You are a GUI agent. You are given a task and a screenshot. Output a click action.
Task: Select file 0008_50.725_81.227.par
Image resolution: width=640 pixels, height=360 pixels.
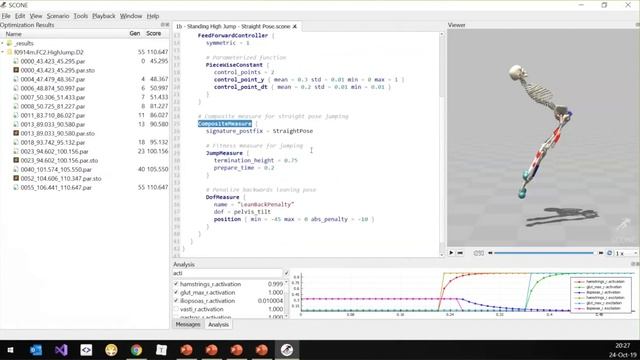click(x=53, y=106)
